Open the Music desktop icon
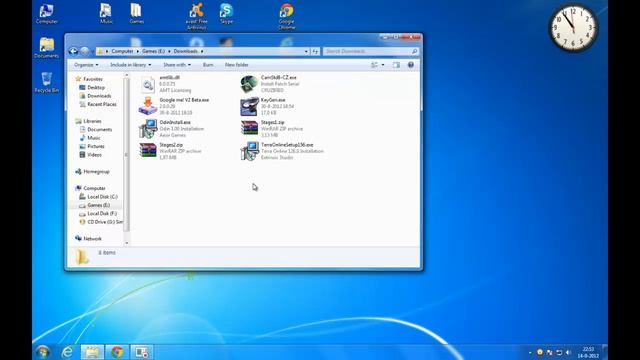This screenshot has height=360, width=640. [x=106, y=13]
